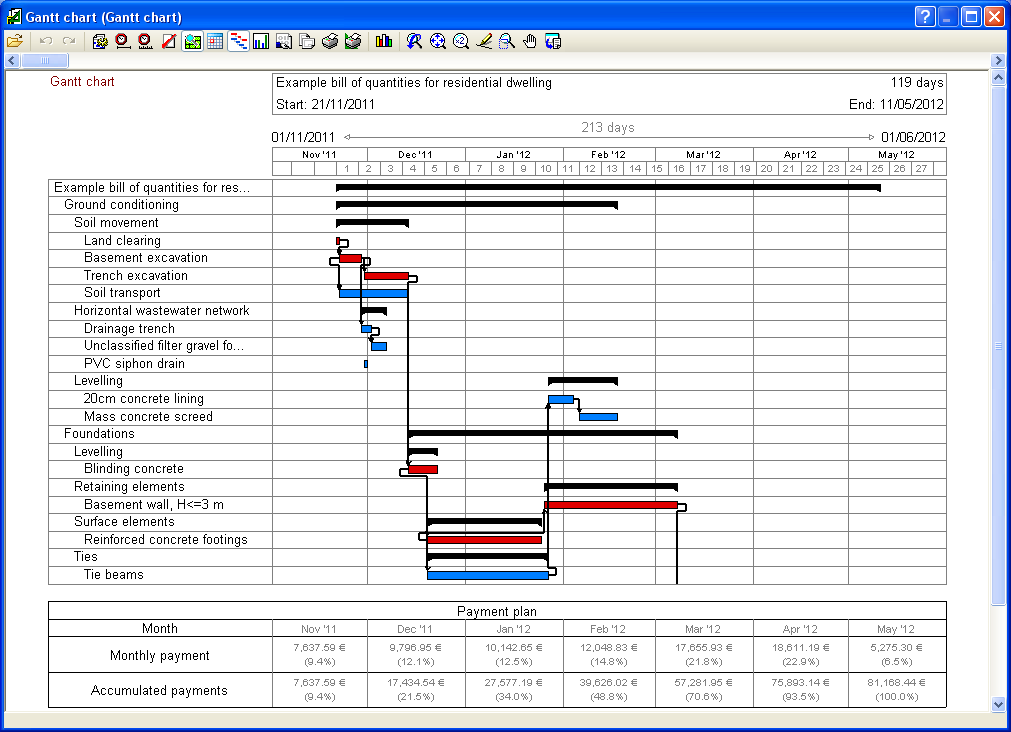Click blue bar for Tie beams

point(488,575)
